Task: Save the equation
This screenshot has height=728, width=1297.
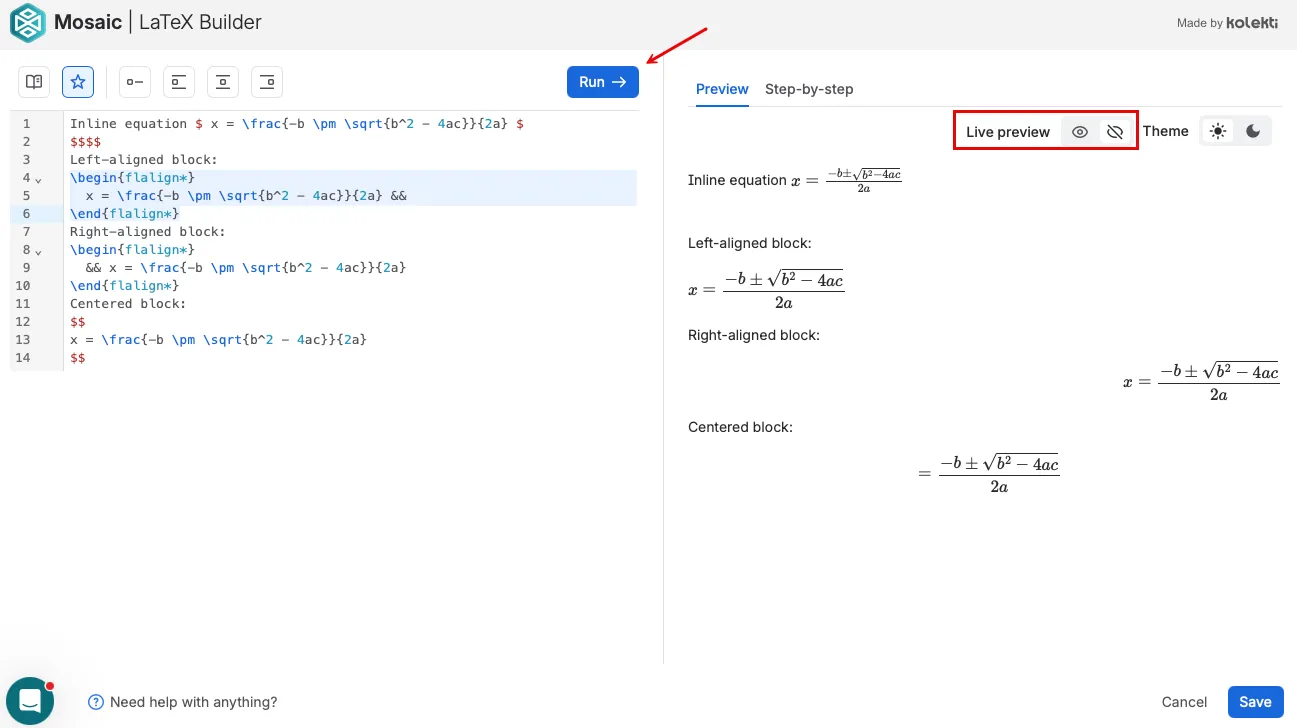Action: (1255, 702)
